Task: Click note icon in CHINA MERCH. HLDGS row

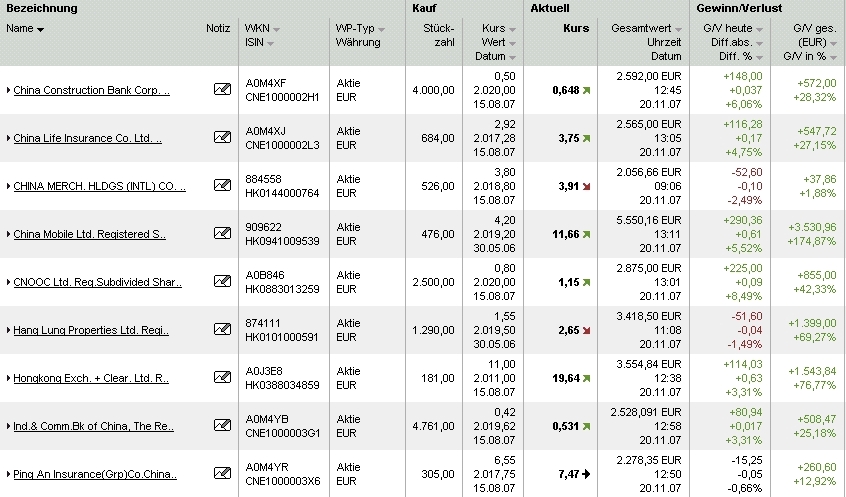Action: click(x=222, y=186)
